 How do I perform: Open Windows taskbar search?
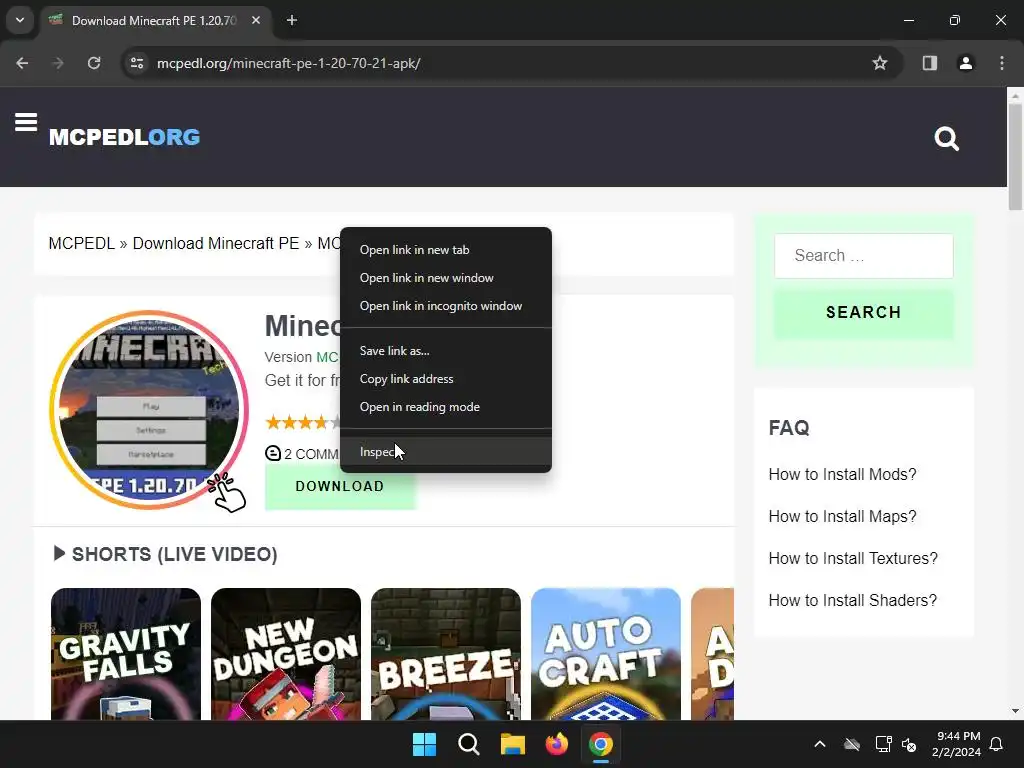(468, 744)
